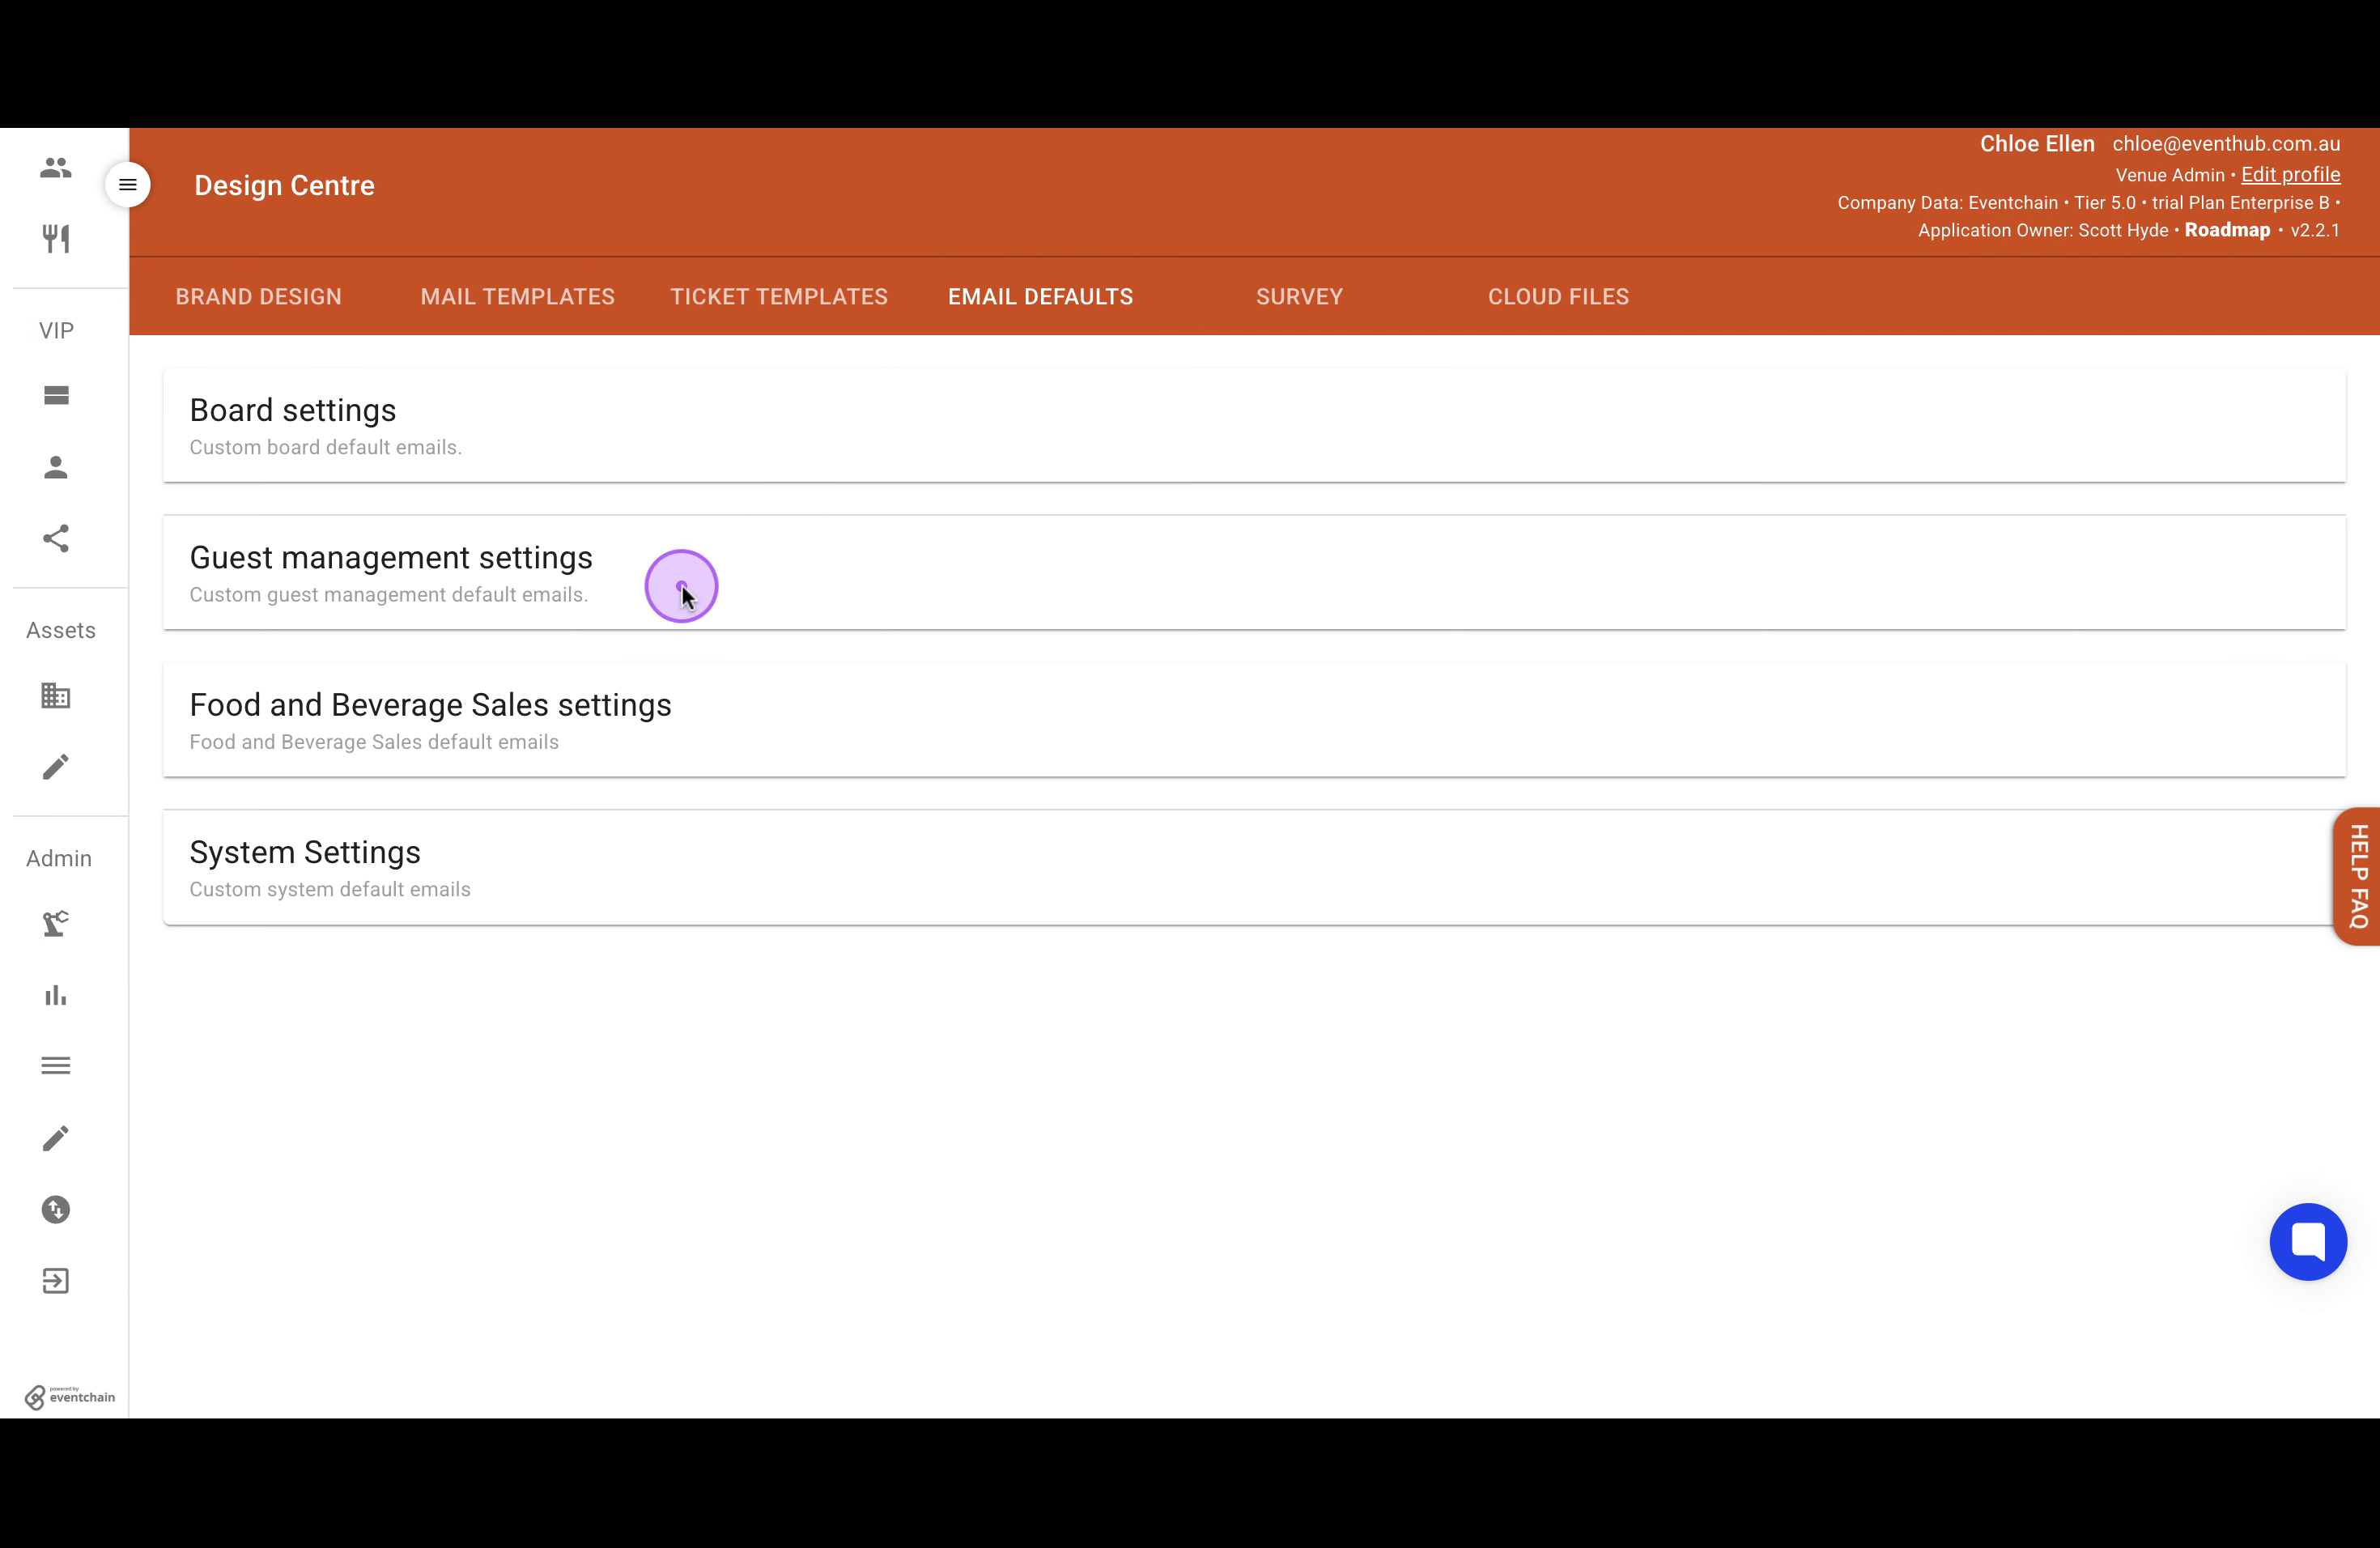Click the eventchain logo at bottom
Viewport: 2380px width, 1548px height.
70,1397
